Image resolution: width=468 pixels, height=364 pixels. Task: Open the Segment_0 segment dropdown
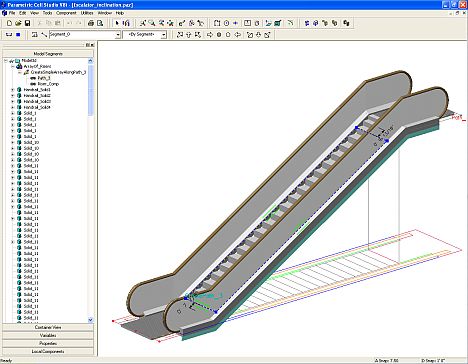(x=118, y=35)
